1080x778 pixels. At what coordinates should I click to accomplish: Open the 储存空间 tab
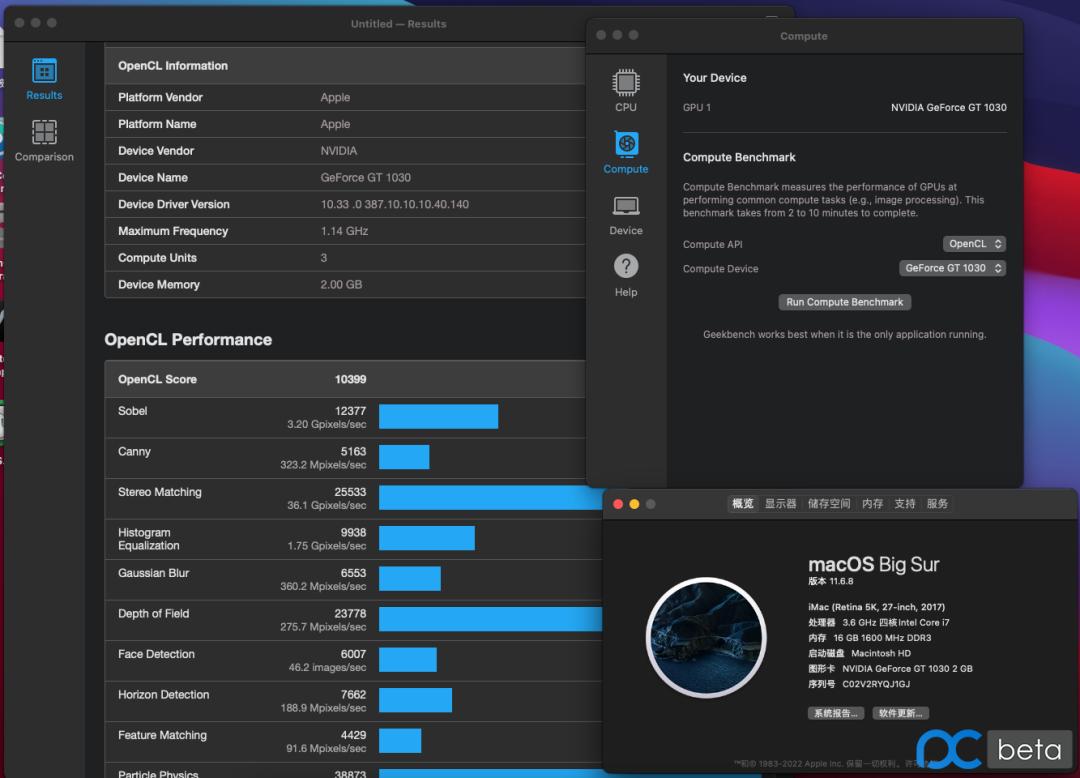point(829,504)
